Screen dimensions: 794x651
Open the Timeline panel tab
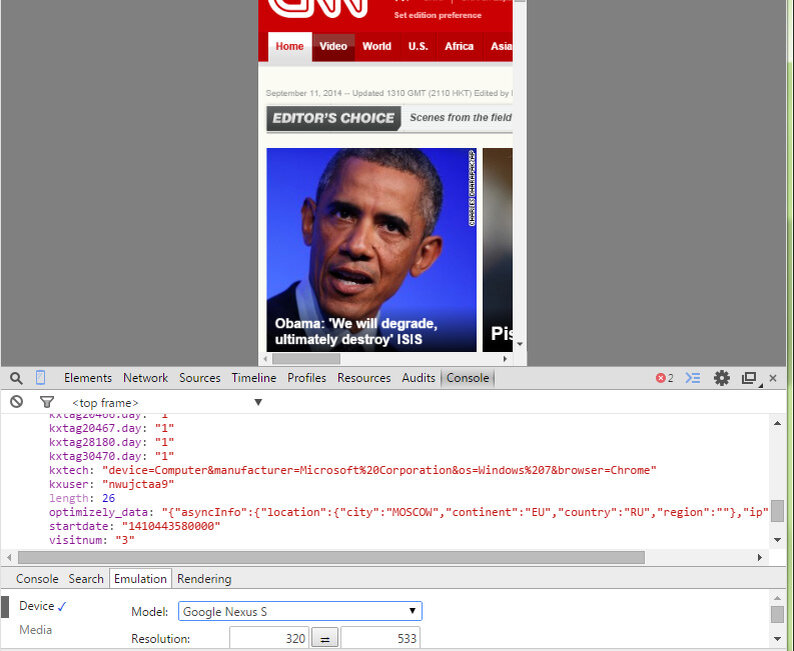coord(254,378)
